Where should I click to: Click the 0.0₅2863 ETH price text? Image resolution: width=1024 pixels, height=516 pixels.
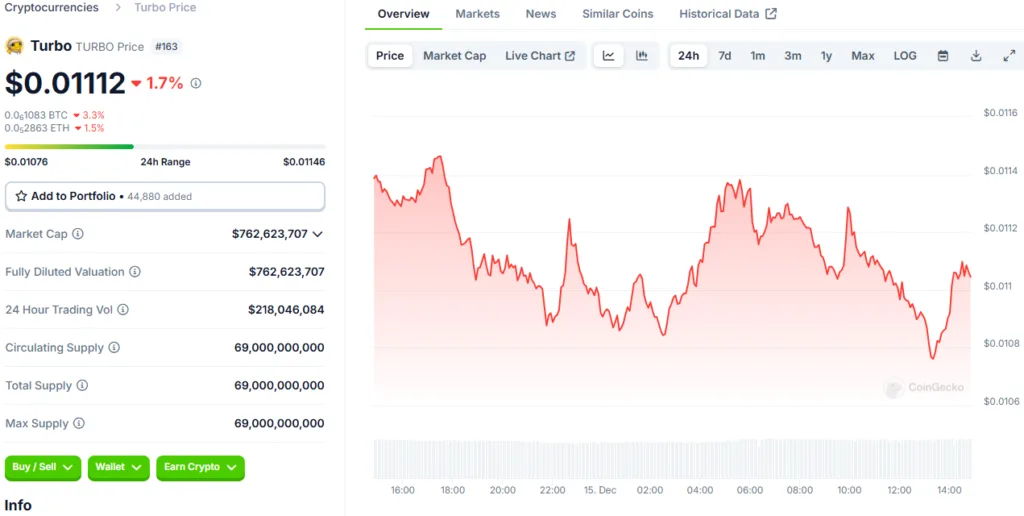coord(36,128)
